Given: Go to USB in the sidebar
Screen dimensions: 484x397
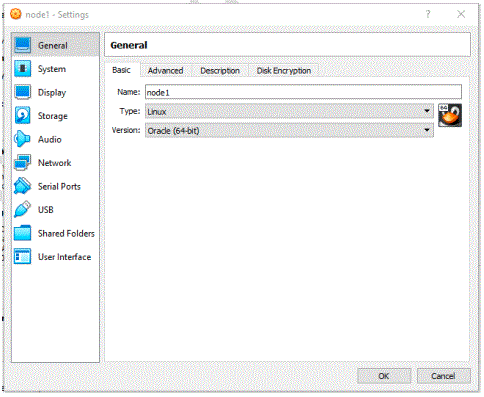Looking at the screenshot, I should click(56, 210).
